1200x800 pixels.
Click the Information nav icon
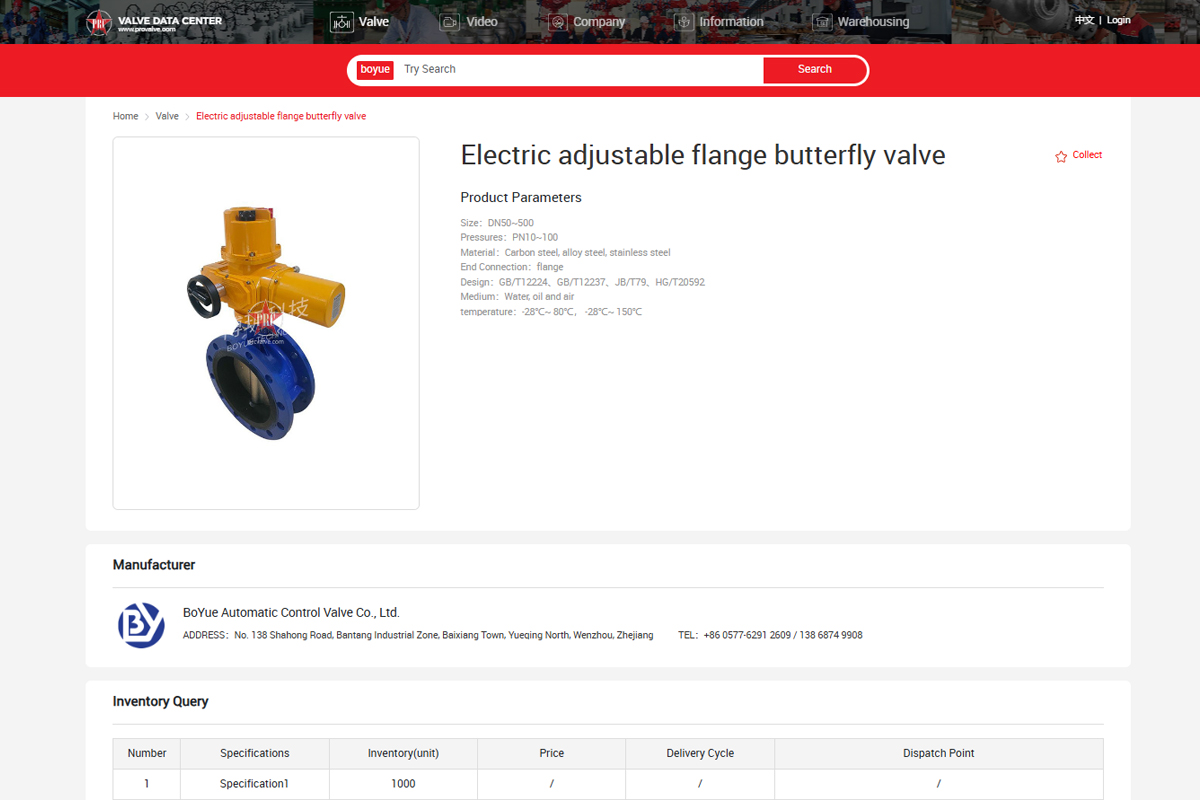tap(684, 22)
